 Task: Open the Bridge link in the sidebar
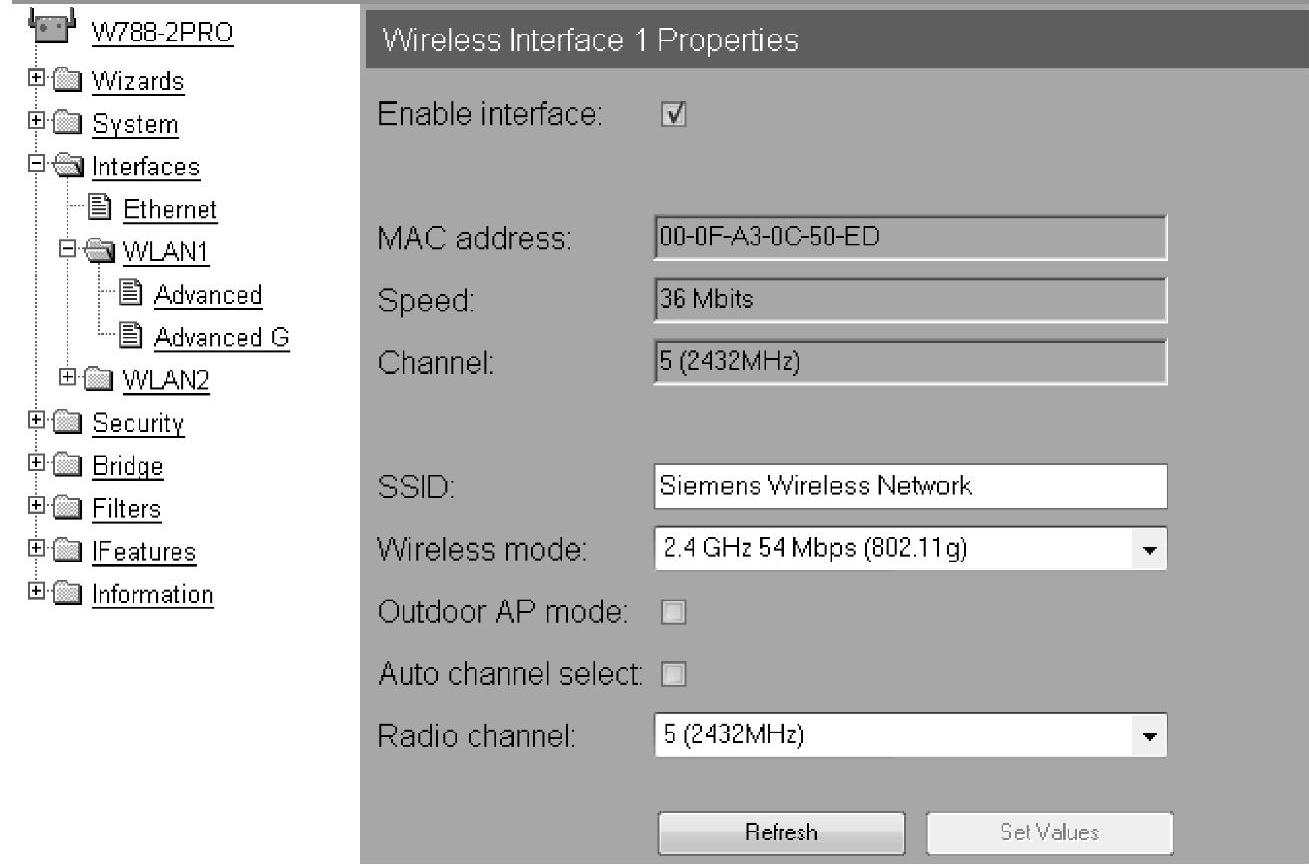pyautogui.click(x=127, y=466)
